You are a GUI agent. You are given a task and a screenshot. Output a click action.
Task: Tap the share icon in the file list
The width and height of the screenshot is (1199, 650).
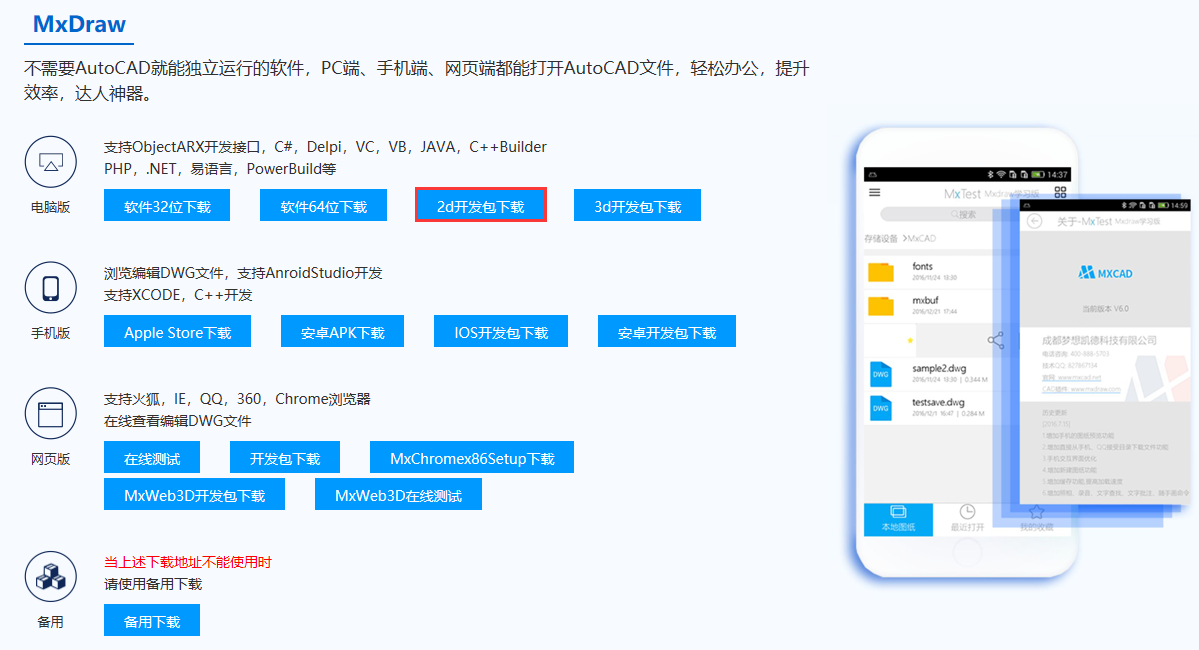click(995, 340)
